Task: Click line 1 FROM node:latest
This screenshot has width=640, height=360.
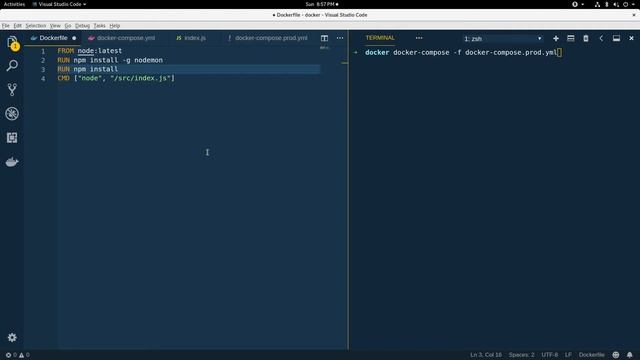Action: [89, 51]
